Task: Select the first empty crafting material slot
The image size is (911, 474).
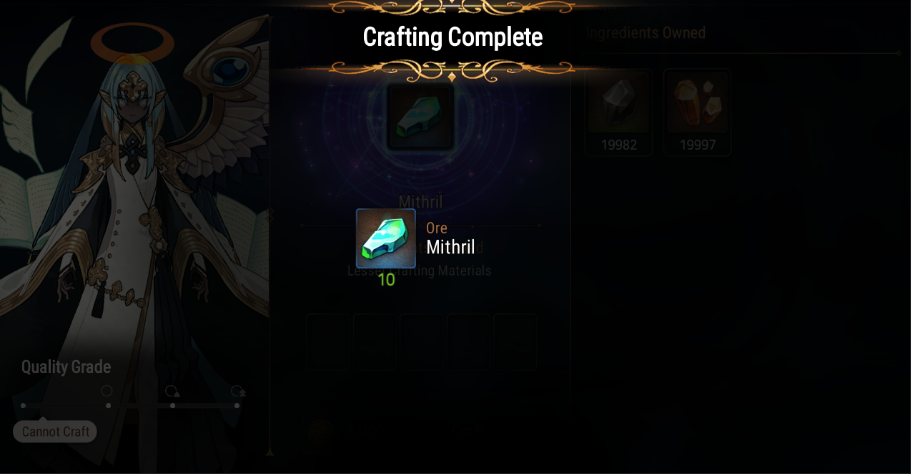Action: pyautogui.click(x=328, y=342)
